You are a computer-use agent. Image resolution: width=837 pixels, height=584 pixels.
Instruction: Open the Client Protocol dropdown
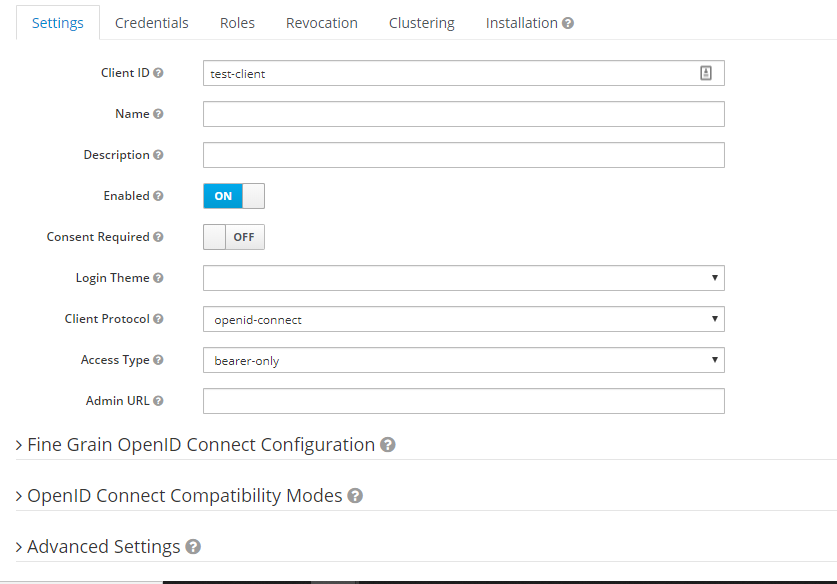coord(463,319)
